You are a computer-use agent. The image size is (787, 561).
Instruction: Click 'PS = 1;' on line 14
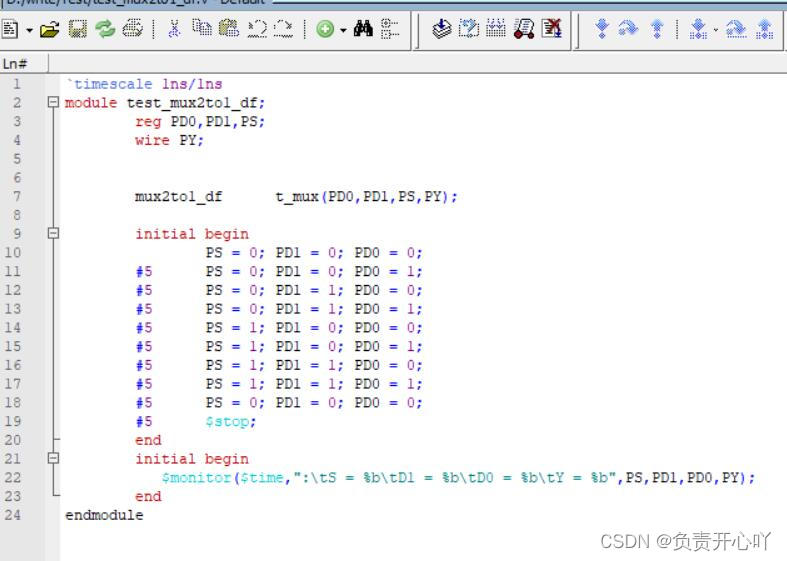click(x=235, y=328)
